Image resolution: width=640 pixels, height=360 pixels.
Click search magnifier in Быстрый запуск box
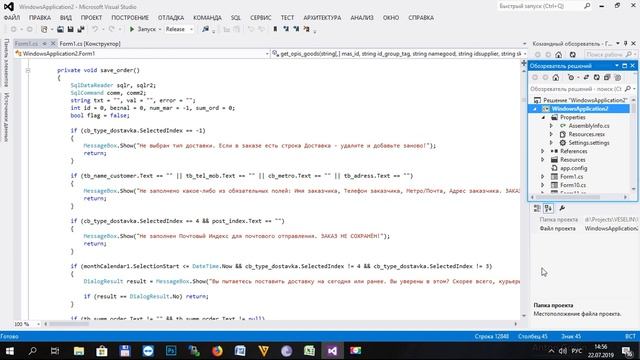click(x=587, y=6)
